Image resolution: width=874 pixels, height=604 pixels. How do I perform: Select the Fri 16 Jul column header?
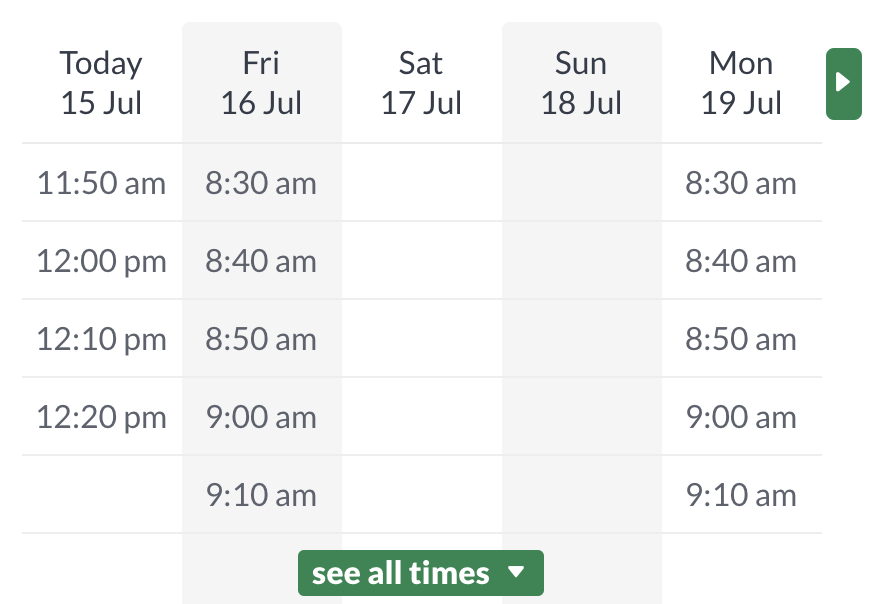click(x=261, y=82)
